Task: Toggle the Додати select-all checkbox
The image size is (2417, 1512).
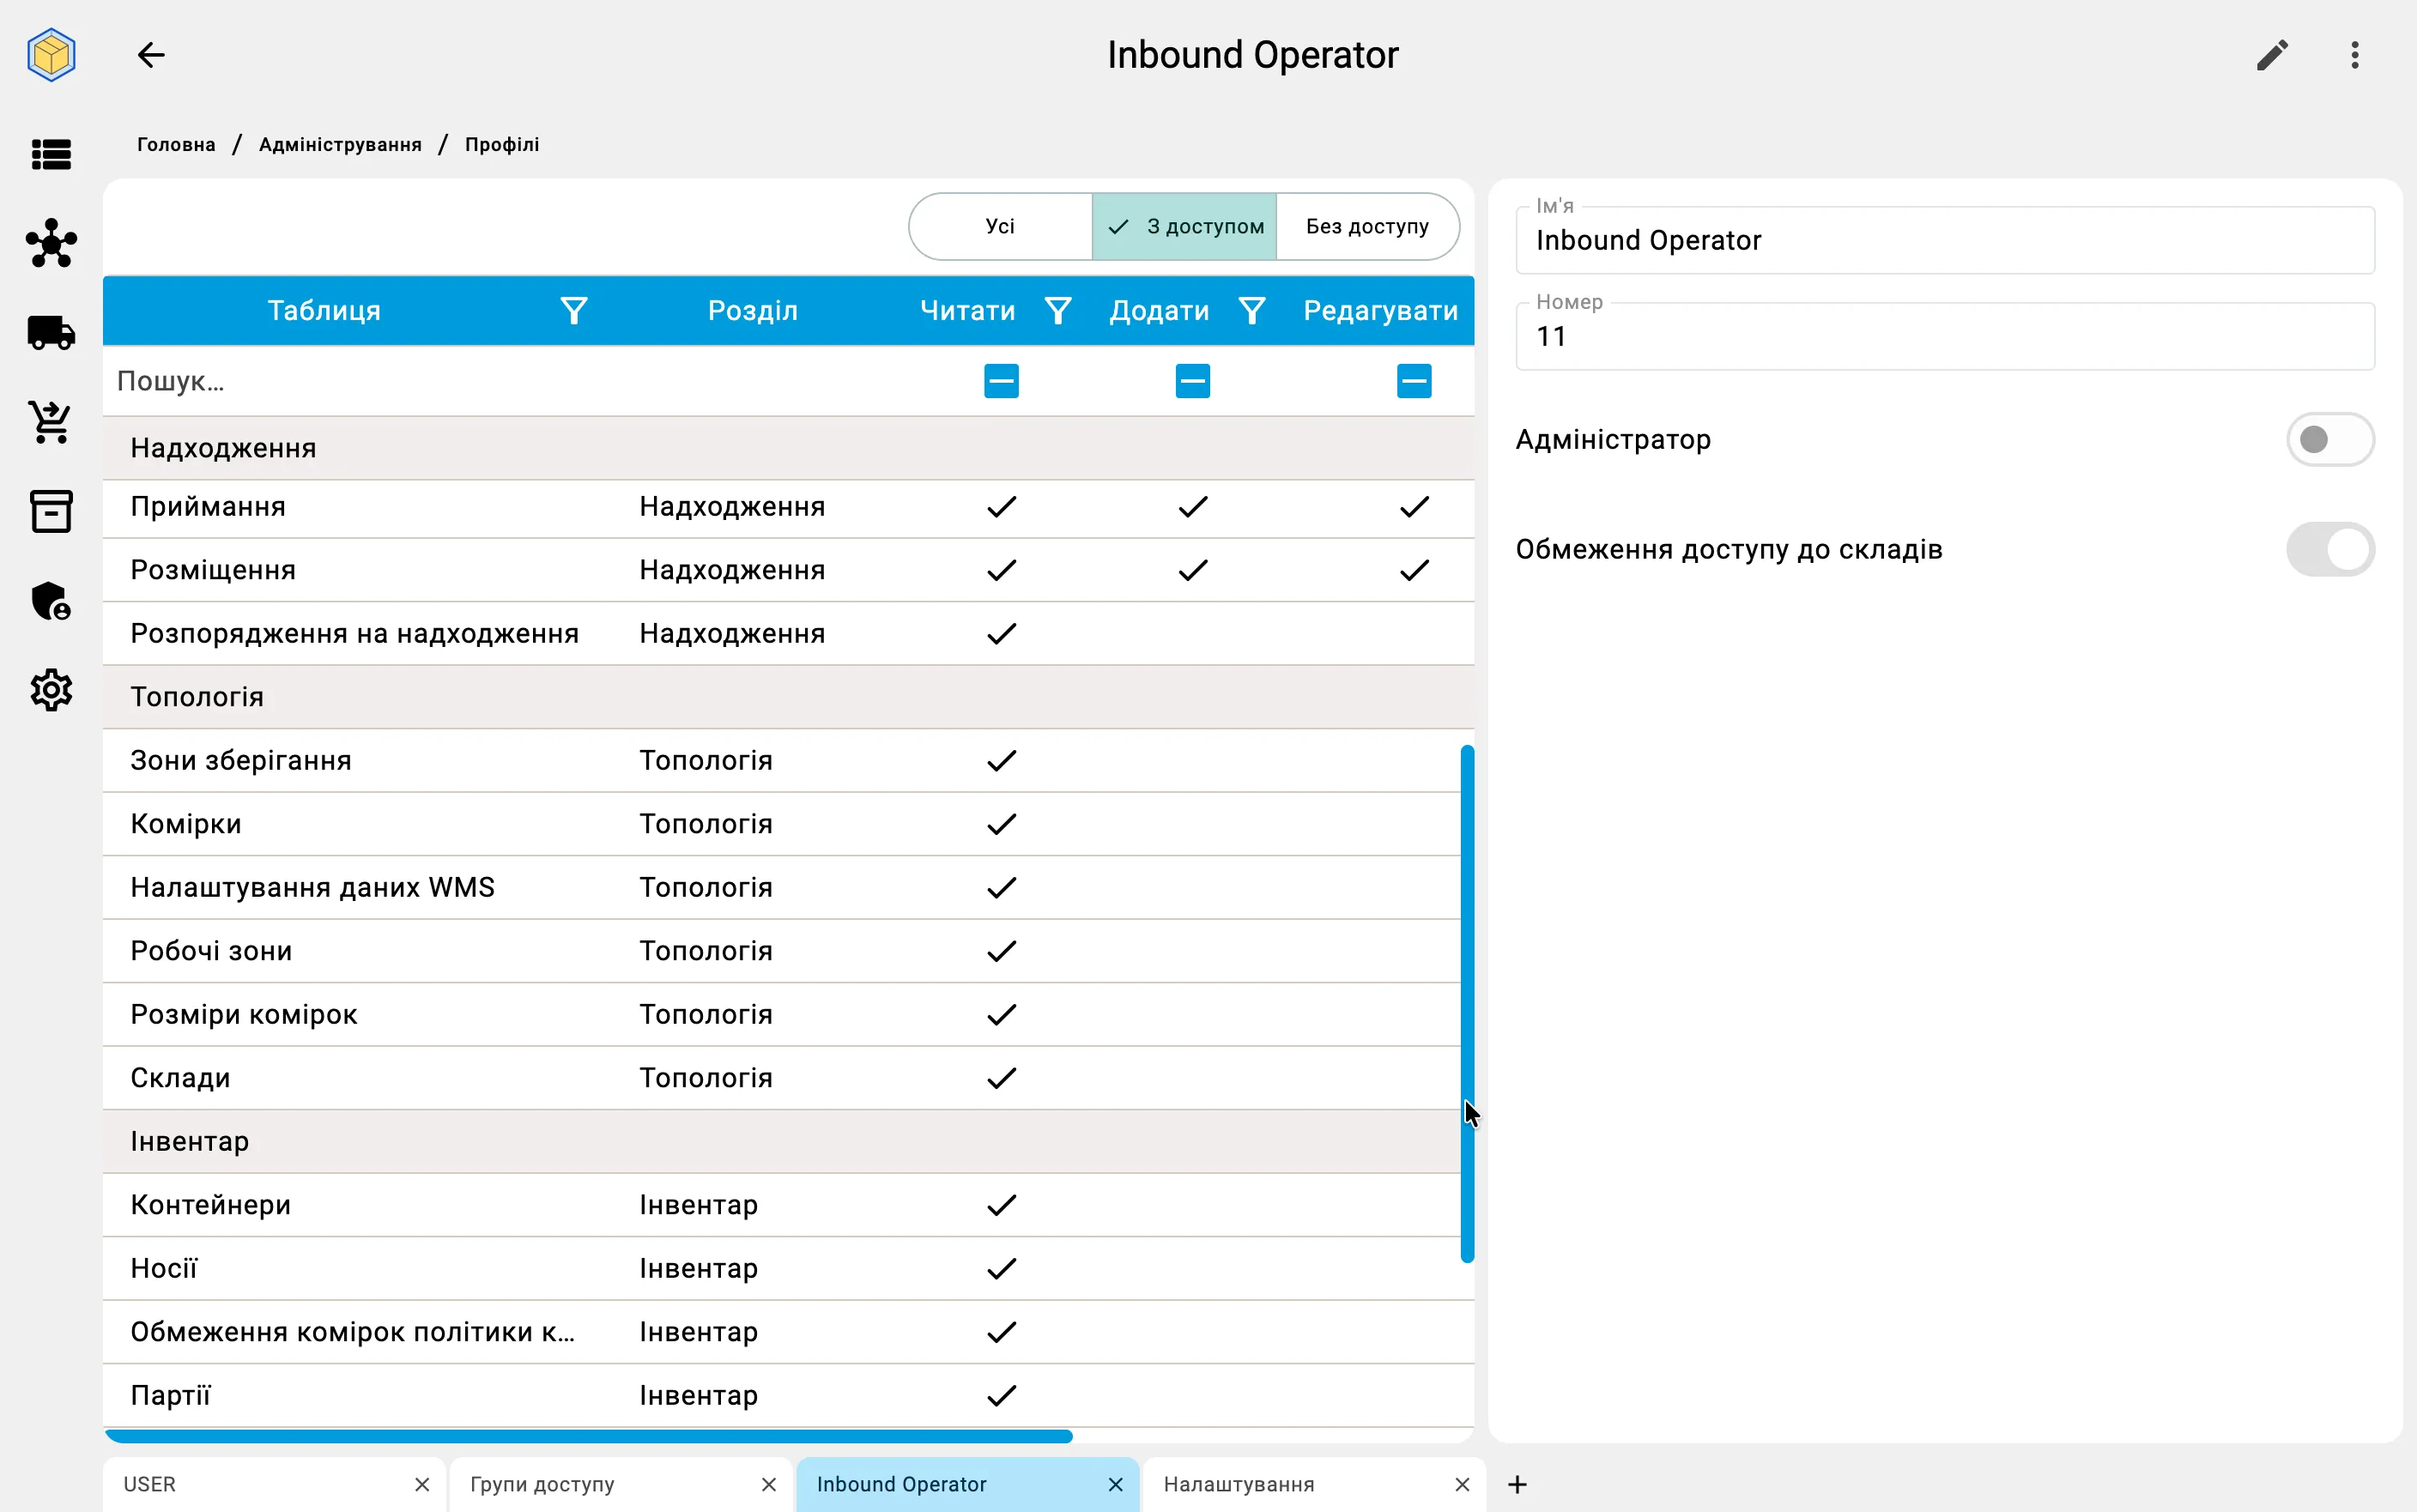Action: 1193,381
